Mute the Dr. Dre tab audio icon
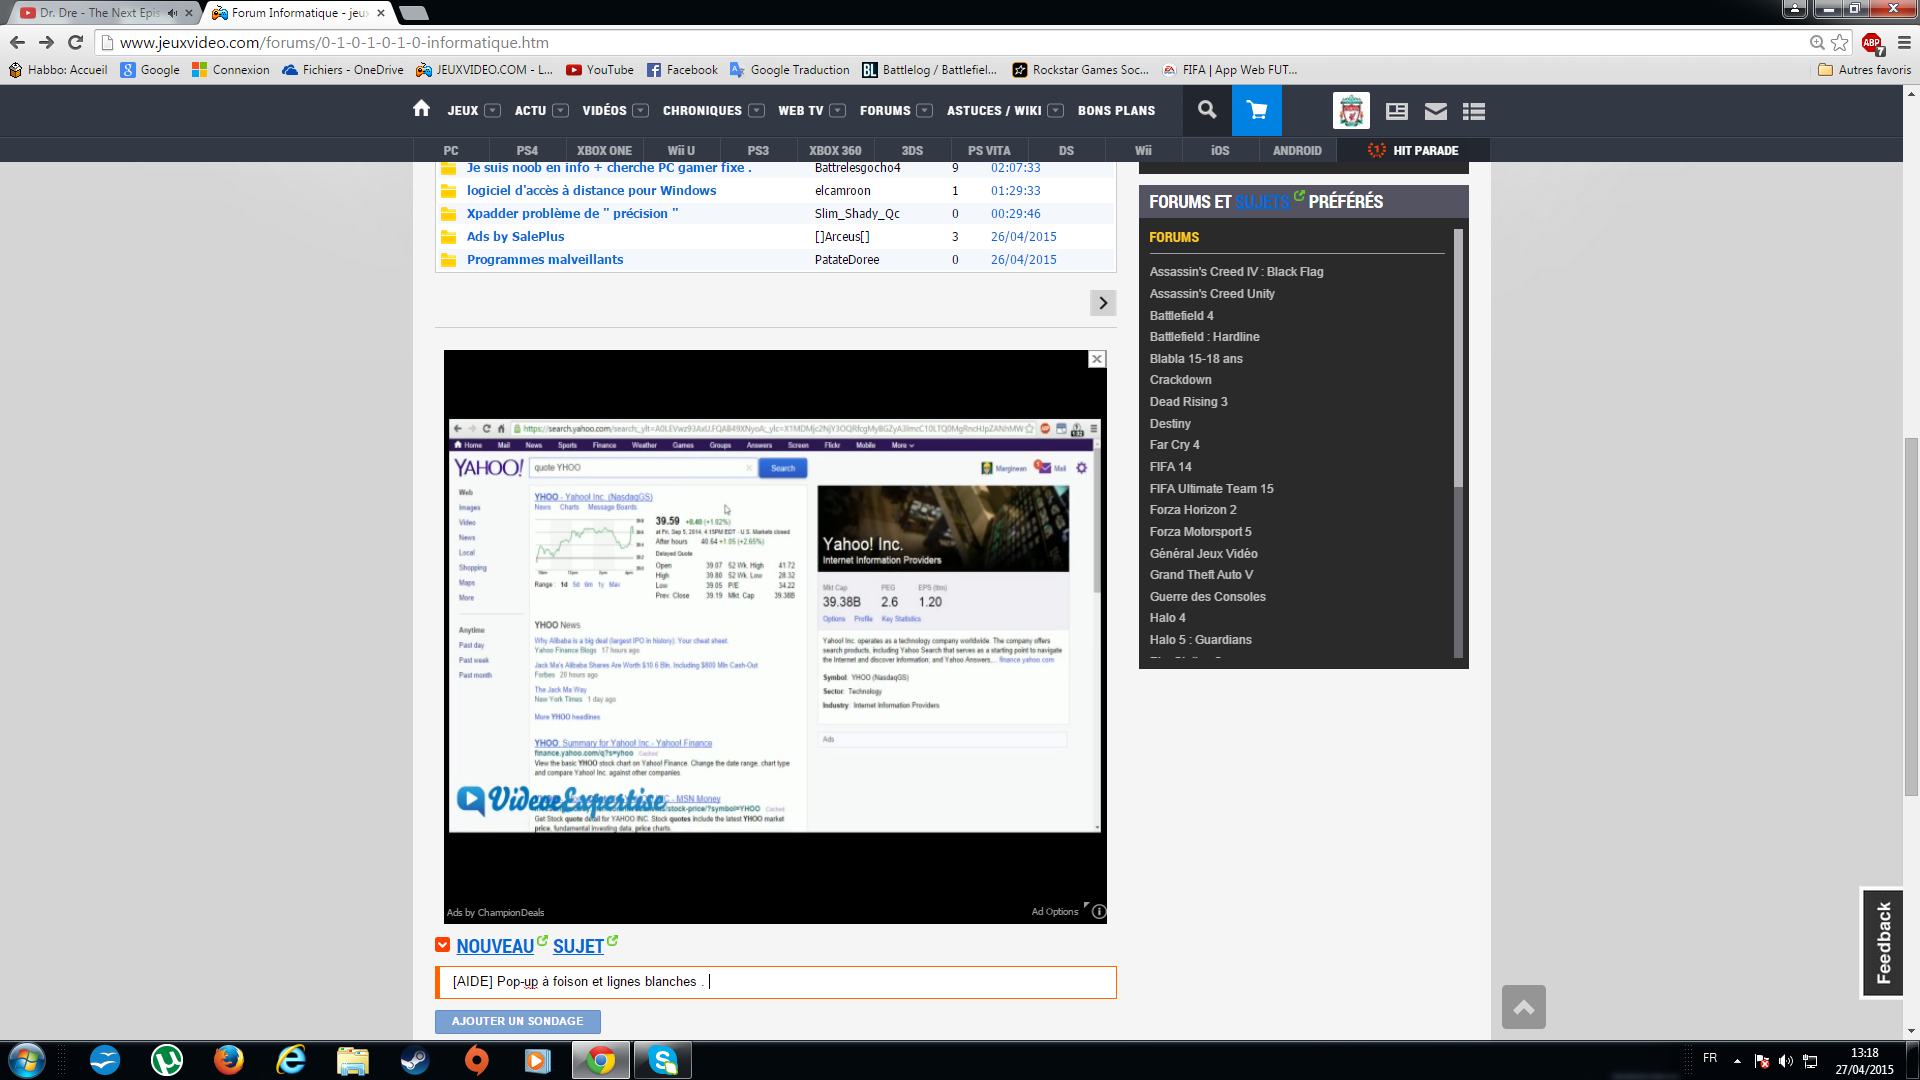The image size is (1920, 1080). 172,13
